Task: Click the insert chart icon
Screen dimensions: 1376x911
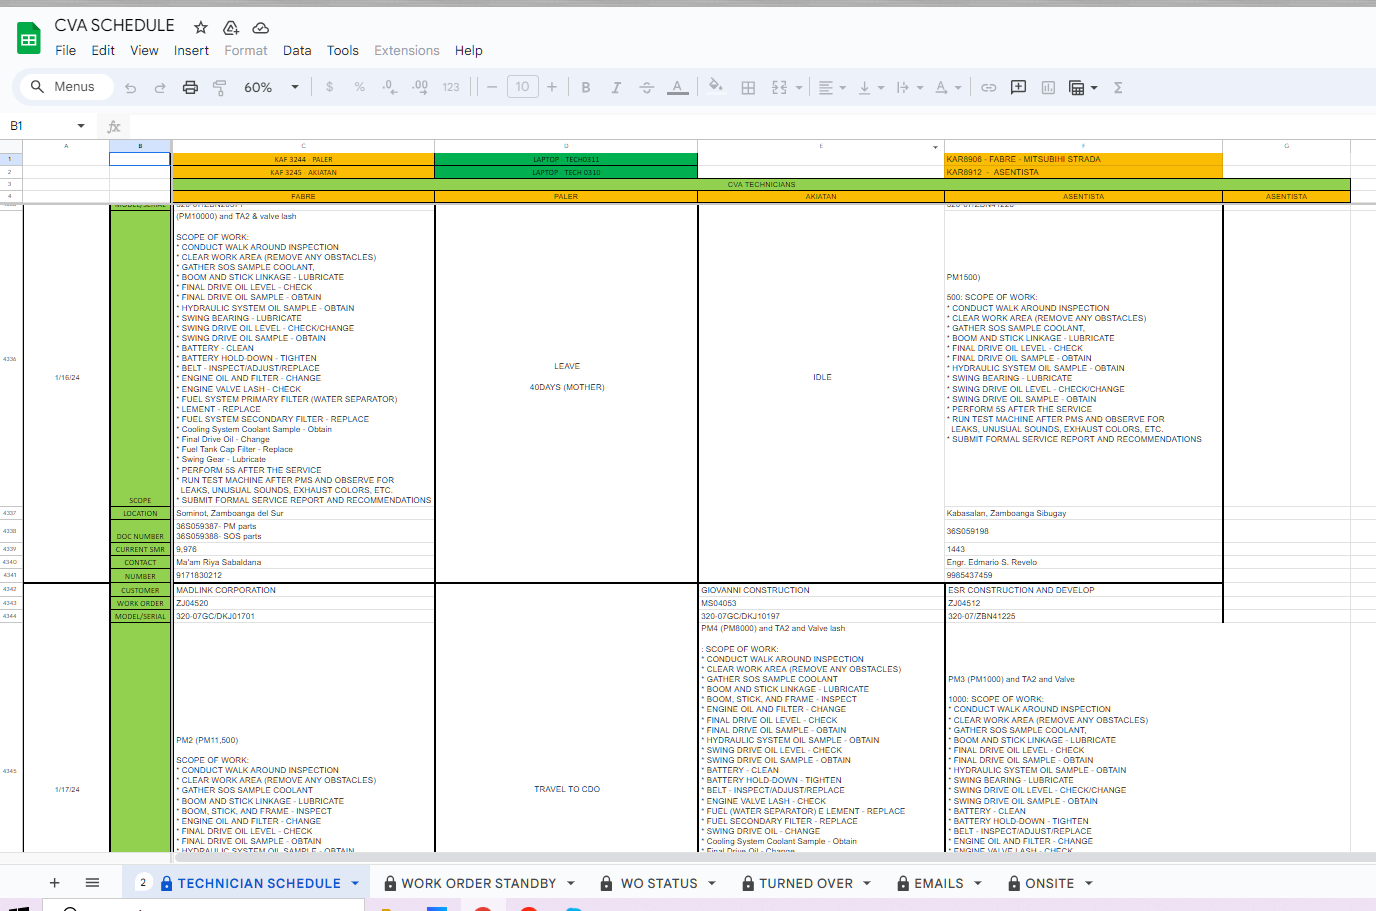Action: pyautogui.click(x=1048, y=88)
